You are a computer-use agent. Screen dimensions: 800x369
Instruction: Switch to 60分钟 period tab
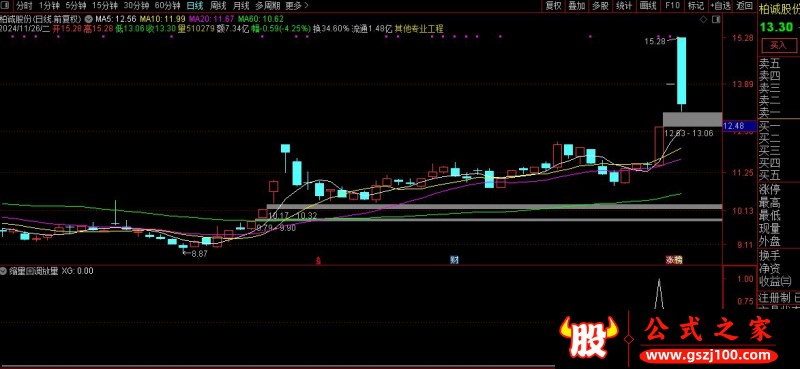click(x=167, y=6)
